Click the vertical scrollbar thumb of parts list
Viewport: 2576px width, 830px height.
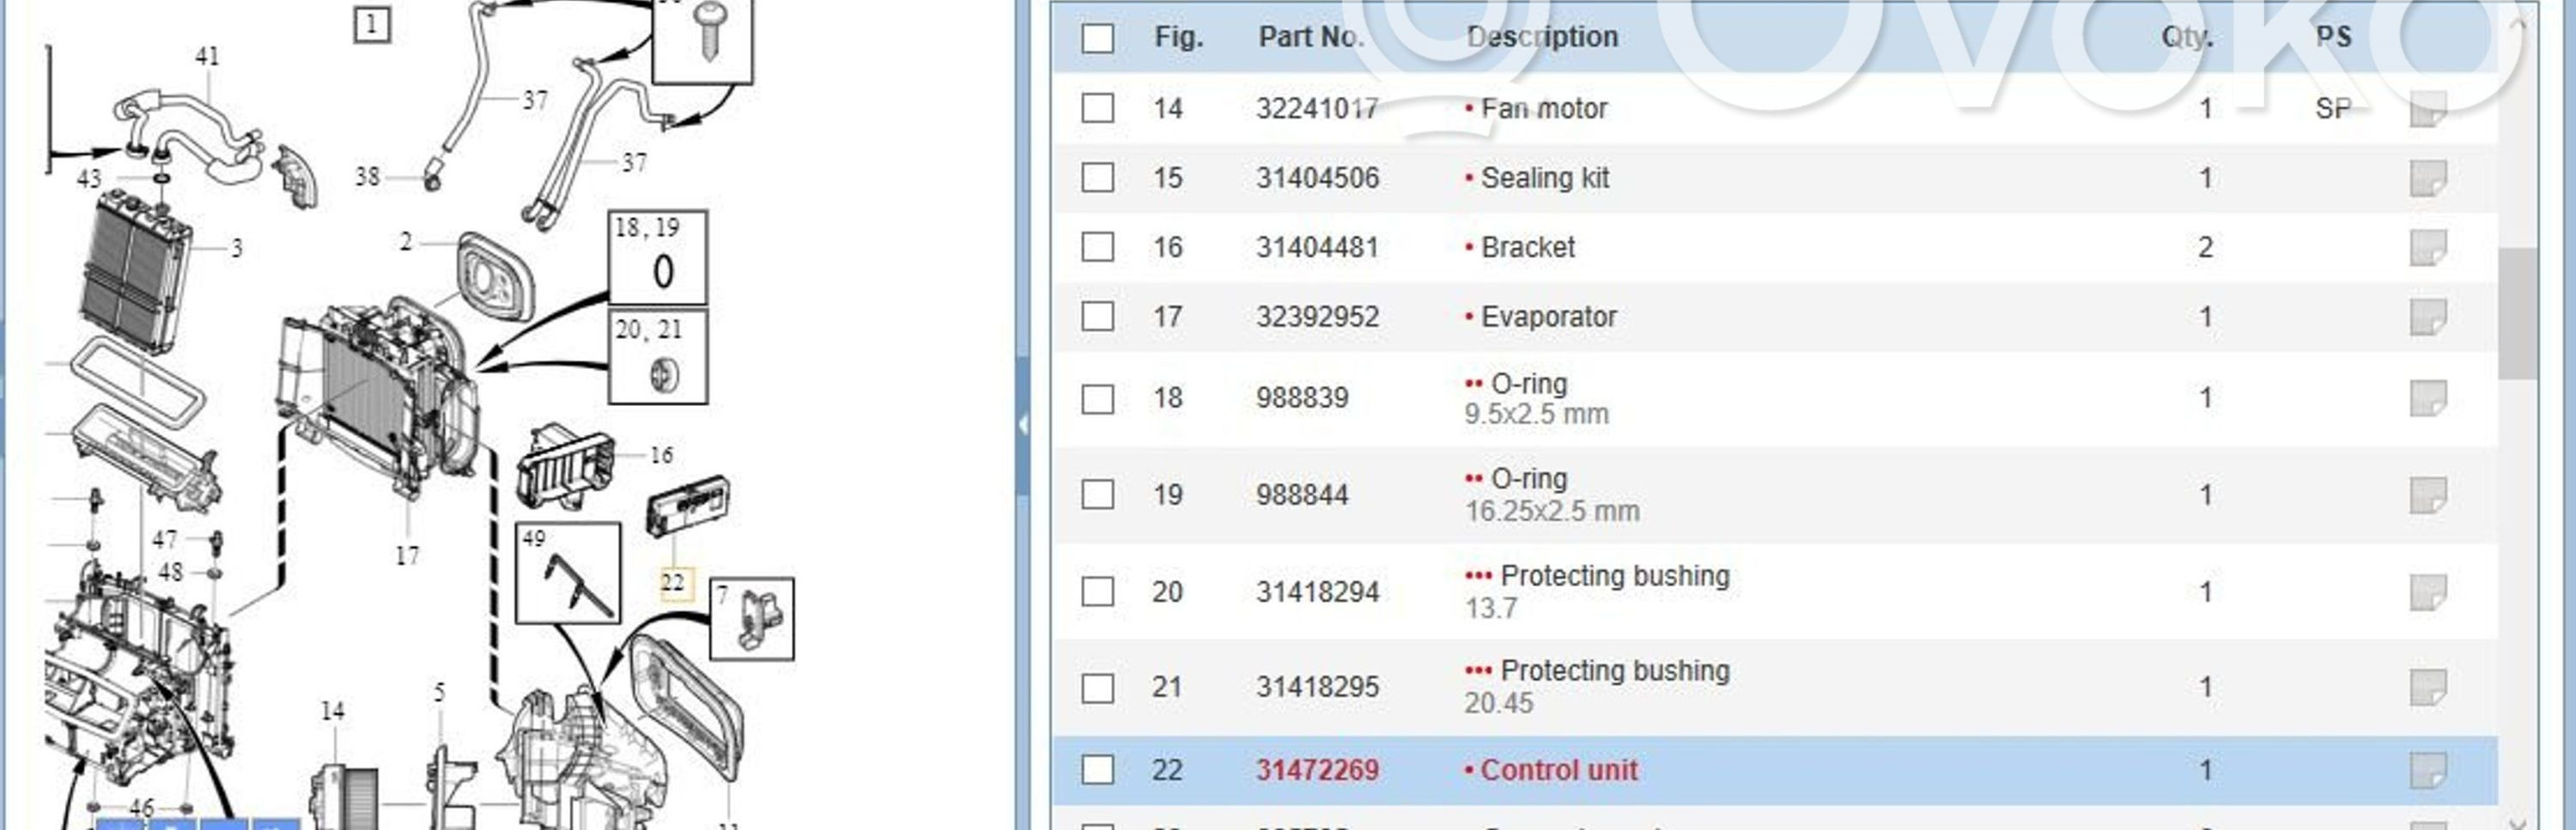[x=2516, y=313]
